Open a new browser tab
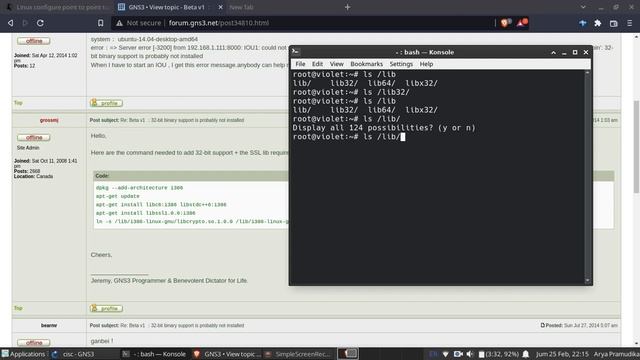 pos(347,7)
